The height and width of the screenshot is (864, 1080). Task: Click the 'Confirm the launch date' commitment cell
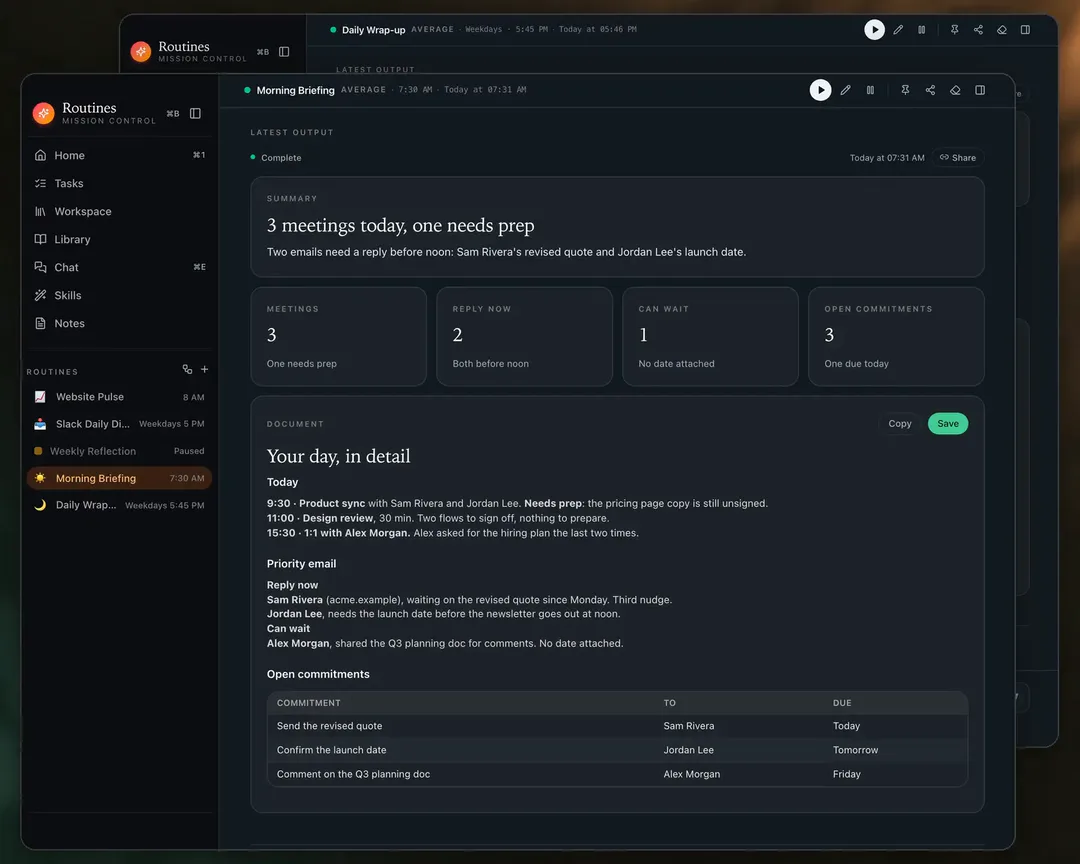[331, 750]
